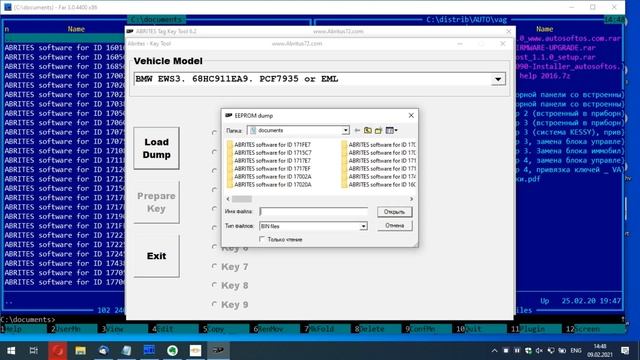640x360 pixels.
Task: Select the Key 9 radio button
Action: [214, 304]
